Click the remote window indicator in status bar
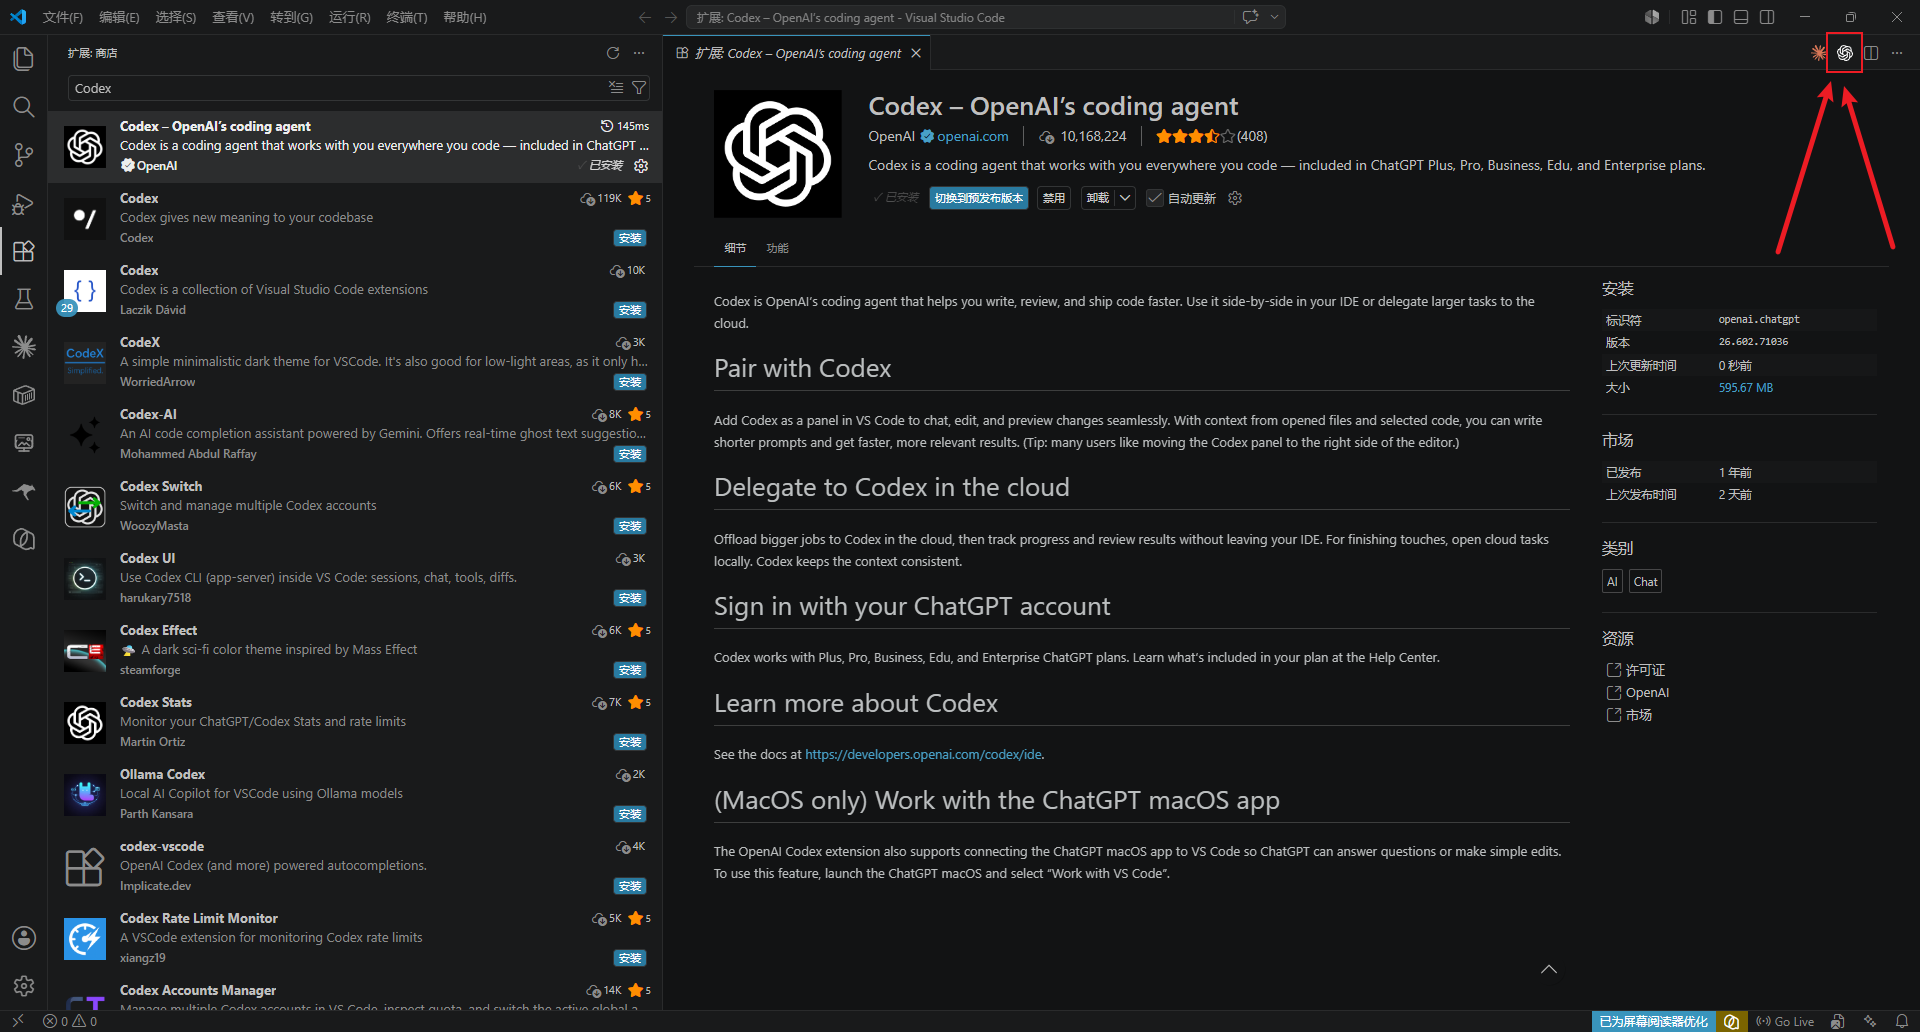1920x1032 pixels. 18,1021
